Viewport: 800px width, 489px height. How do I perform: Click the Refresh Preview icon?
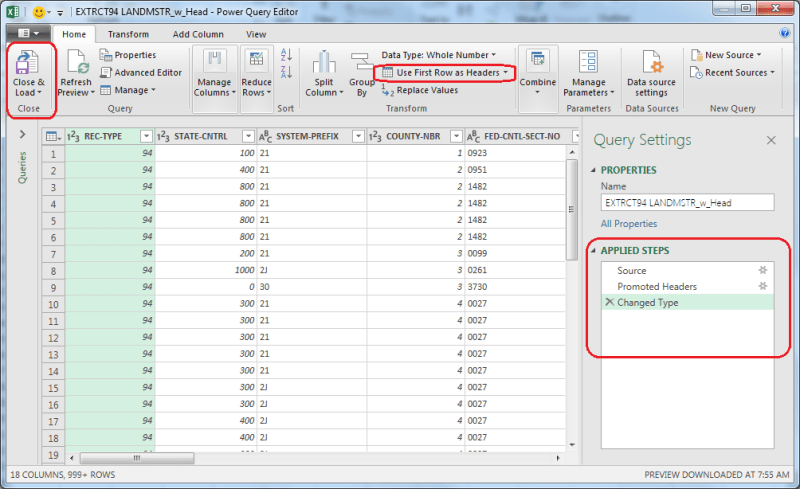77,62
